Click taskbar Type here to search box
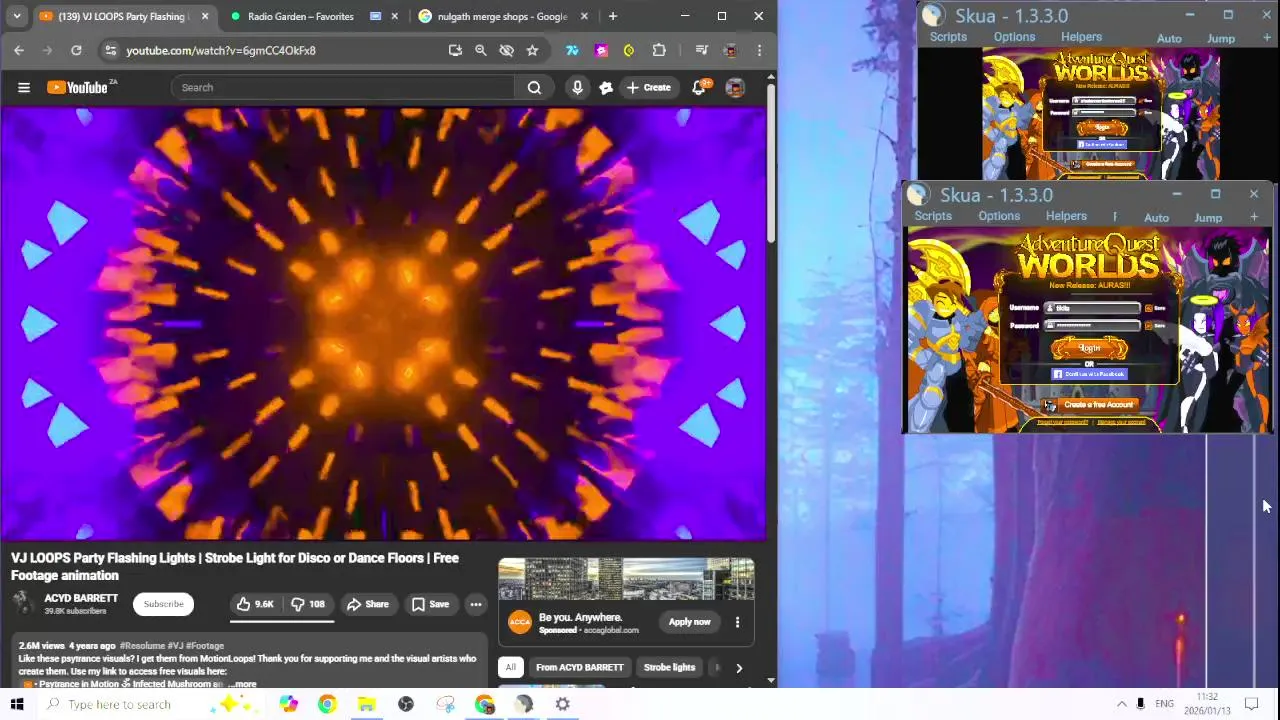This screenshot has width=1280, height=720. (x=150, y=704)
